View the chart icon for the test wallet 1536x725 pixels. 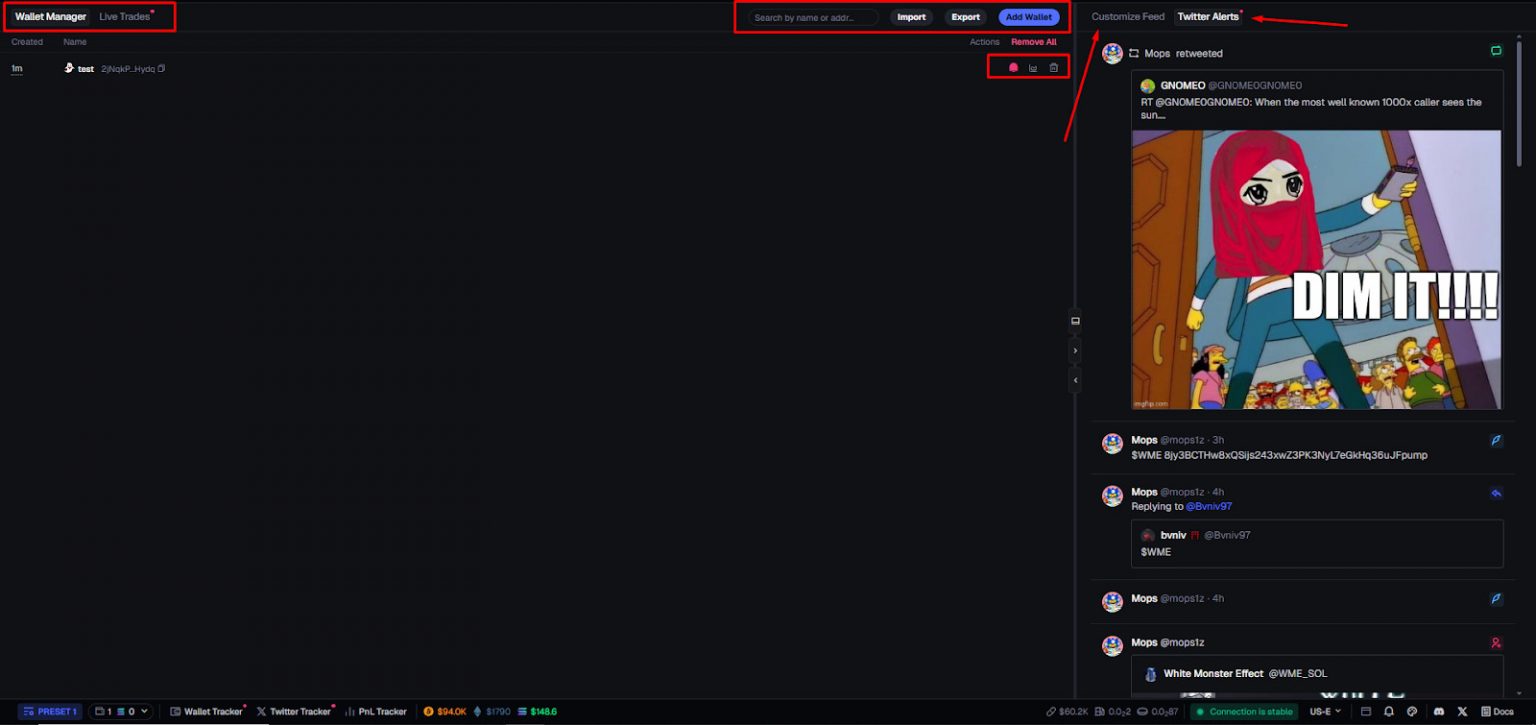pyautogui.click(x=1033, y=67)
